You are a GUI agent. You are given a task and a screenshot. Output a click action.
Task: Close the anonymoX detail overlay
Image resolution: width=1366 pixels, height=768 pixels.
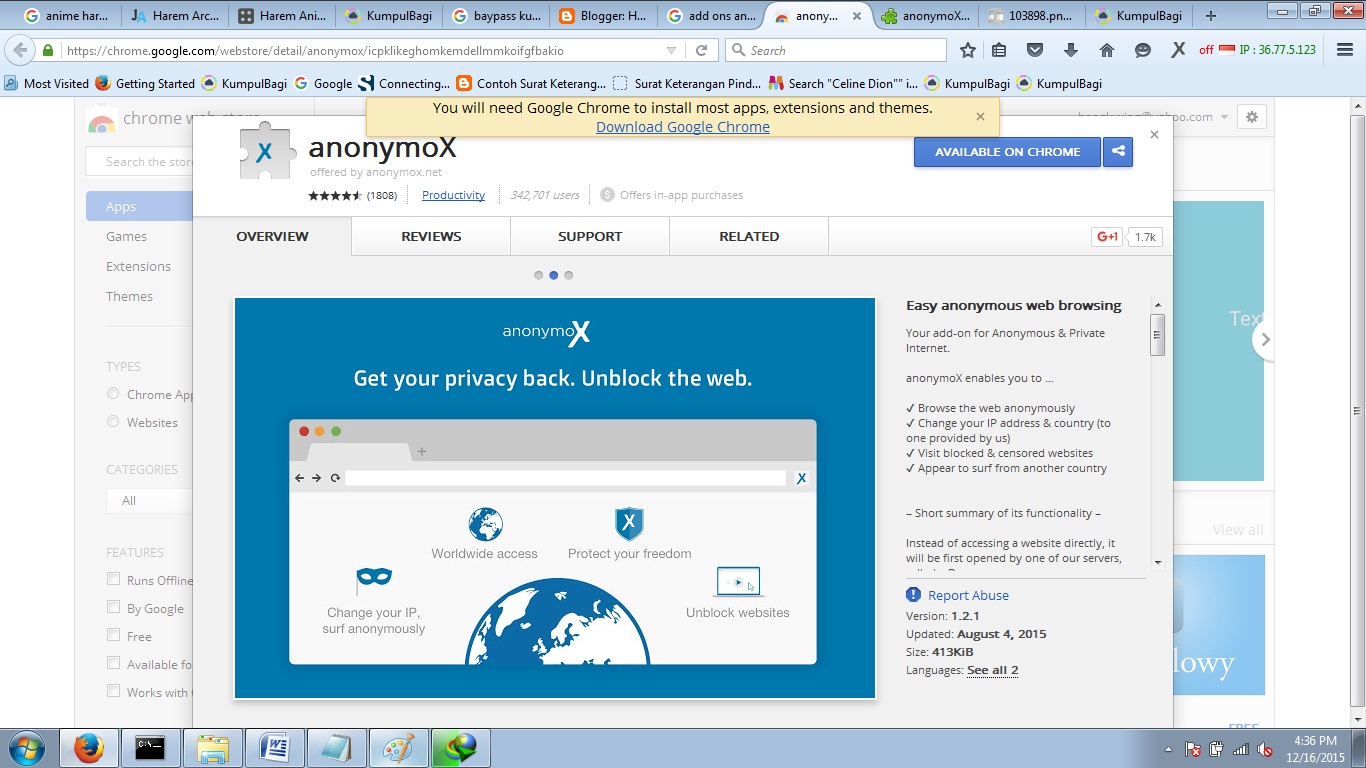[x=1154, y=134]
